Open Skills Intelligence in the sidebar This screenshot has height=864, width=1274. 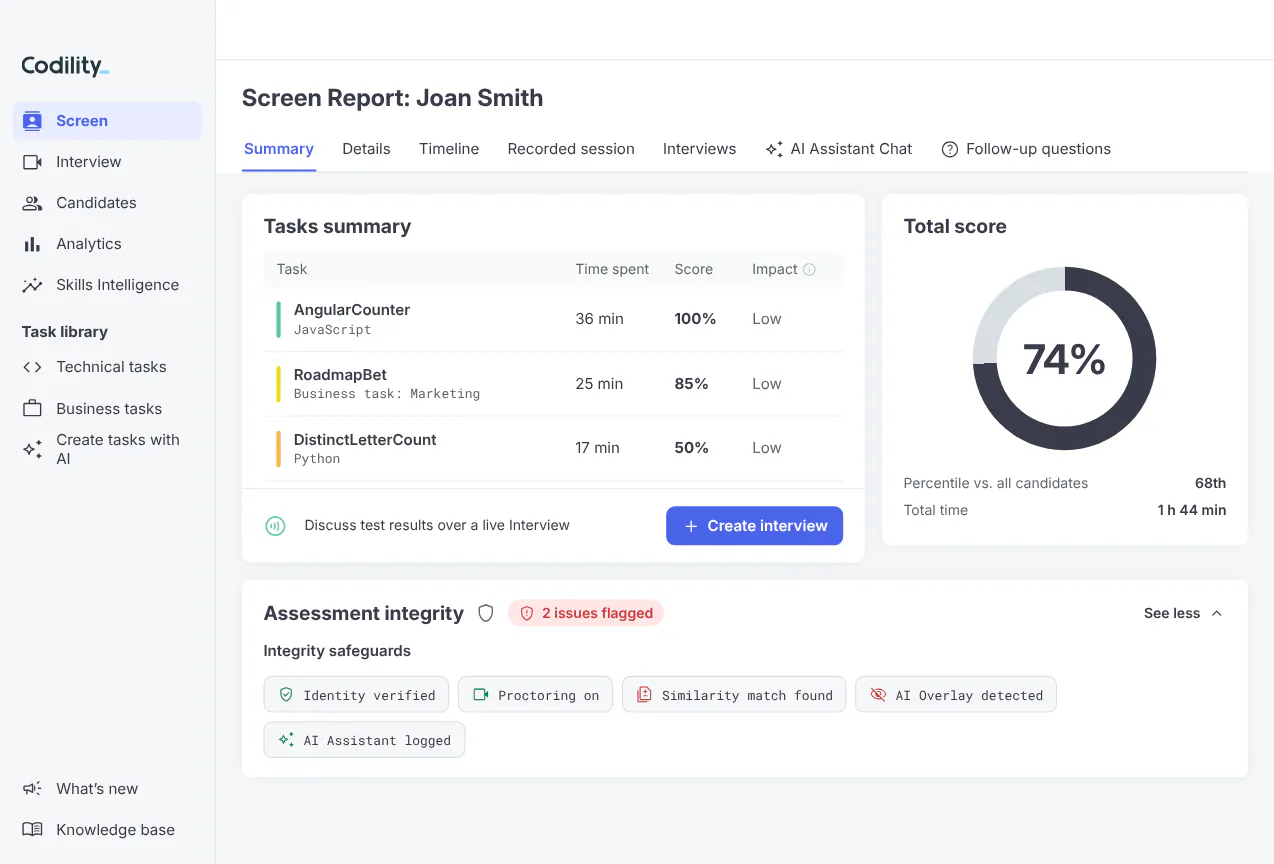107,285
